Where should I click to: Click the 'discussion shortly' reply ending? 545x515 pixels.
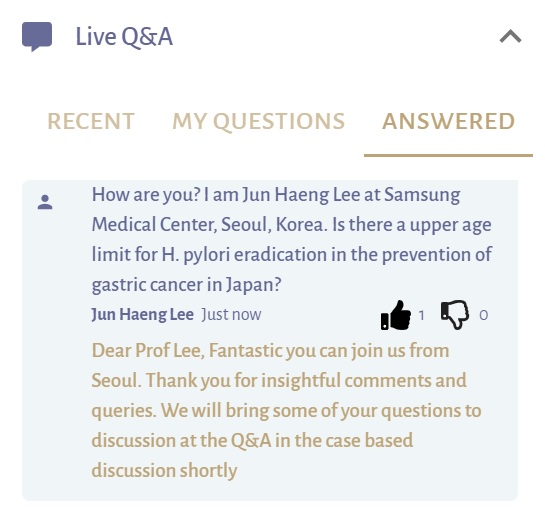[164, 471]
